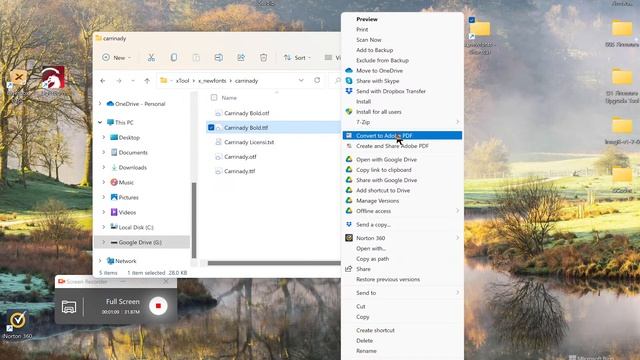This screenshot has width=640, height=360.
Task: Click the Norton 360 icon in context menu
Action: [x=349, y=238]
